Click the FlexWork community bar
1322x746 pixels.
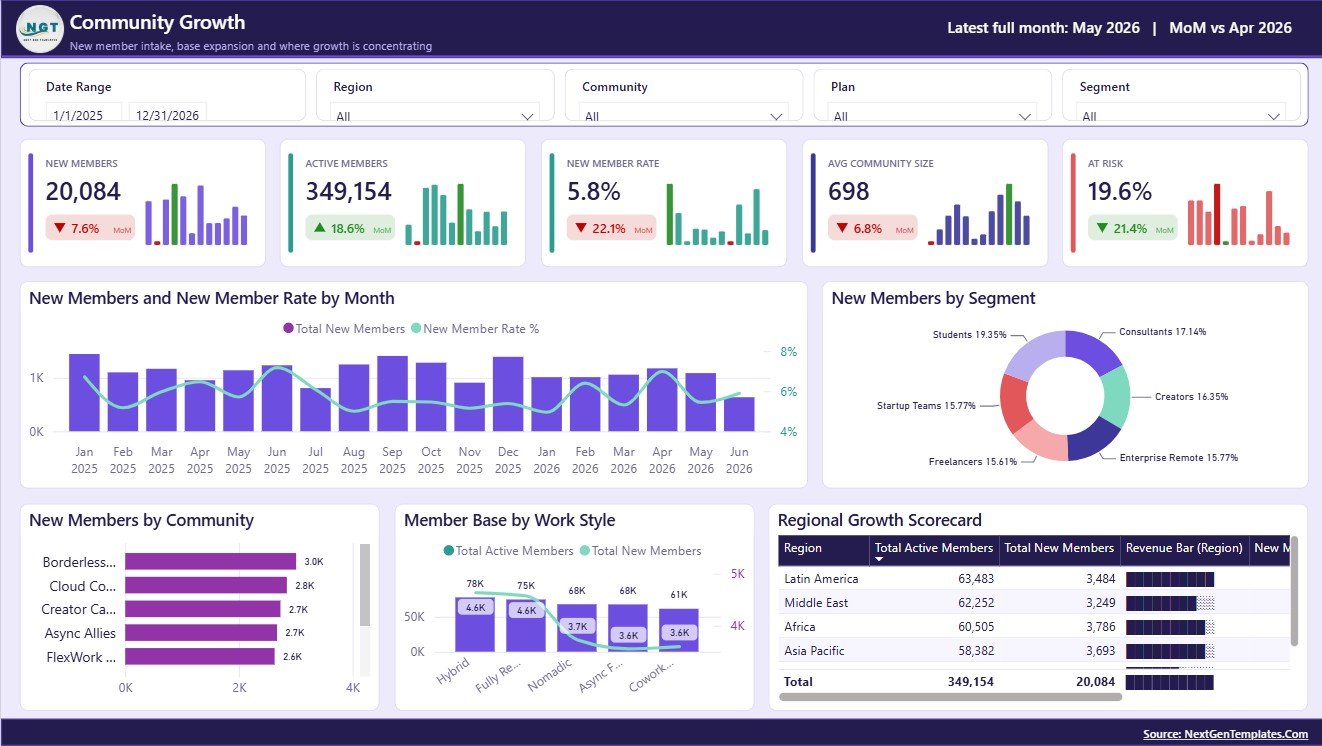(x=200, y=657)
